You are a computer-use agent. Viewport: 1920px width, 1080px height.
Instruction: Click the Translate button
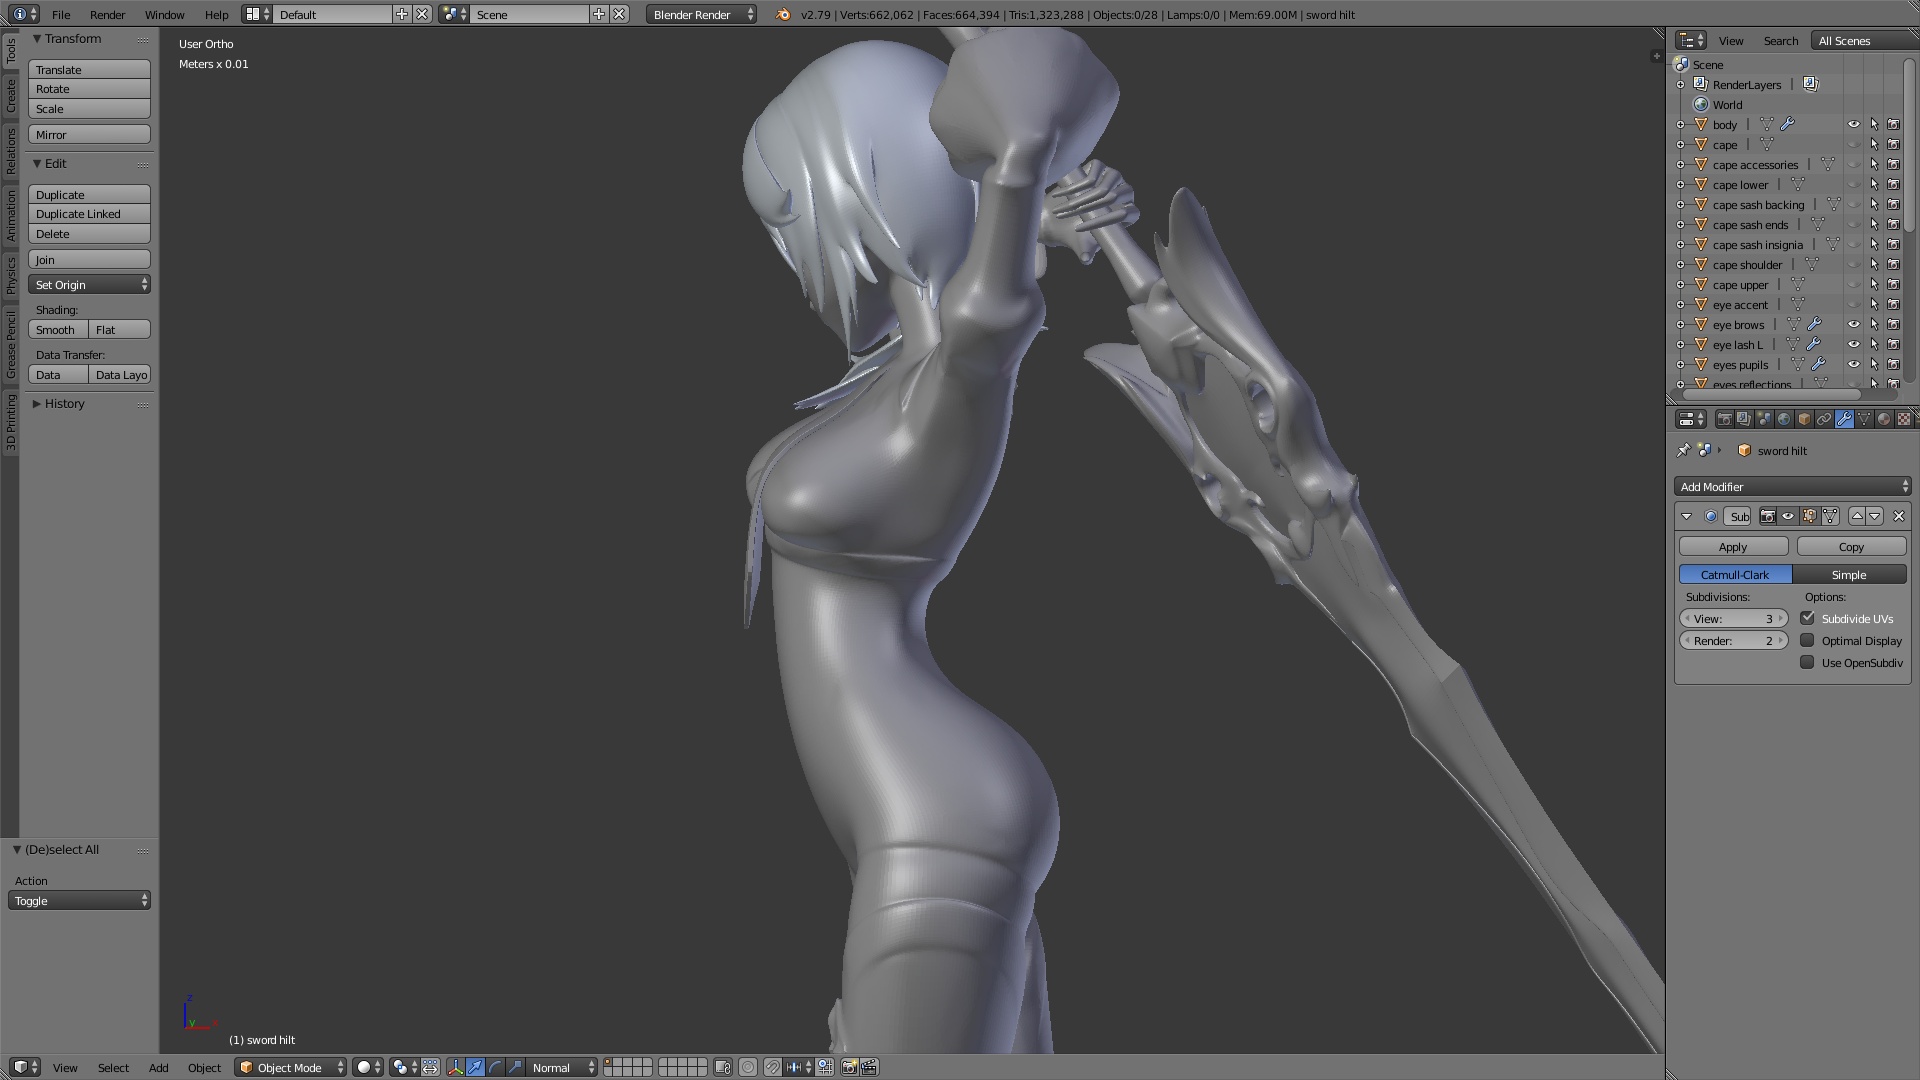(x=89, y=70)
